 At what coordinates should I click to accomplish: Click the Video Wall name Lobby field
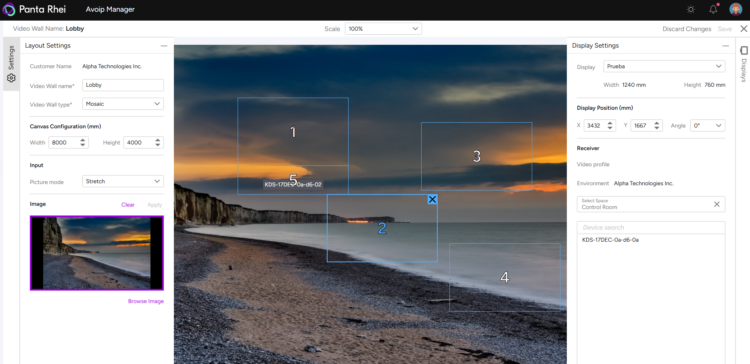(123, 85)
